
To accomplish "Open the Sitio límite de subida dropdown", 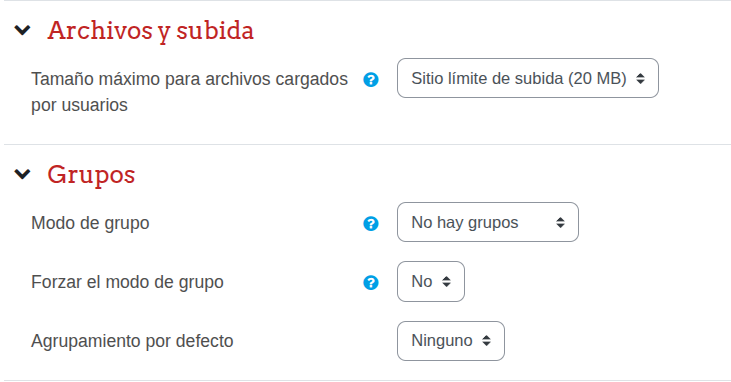I will point(528,78).
